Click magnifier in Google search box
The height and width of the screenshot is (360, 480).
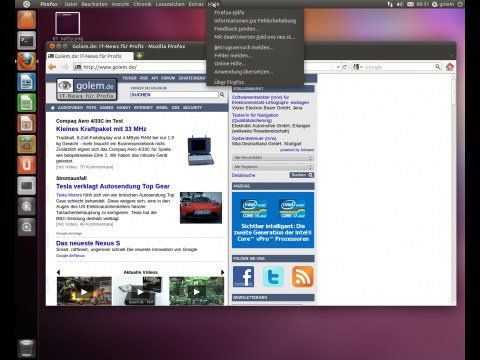437,67
